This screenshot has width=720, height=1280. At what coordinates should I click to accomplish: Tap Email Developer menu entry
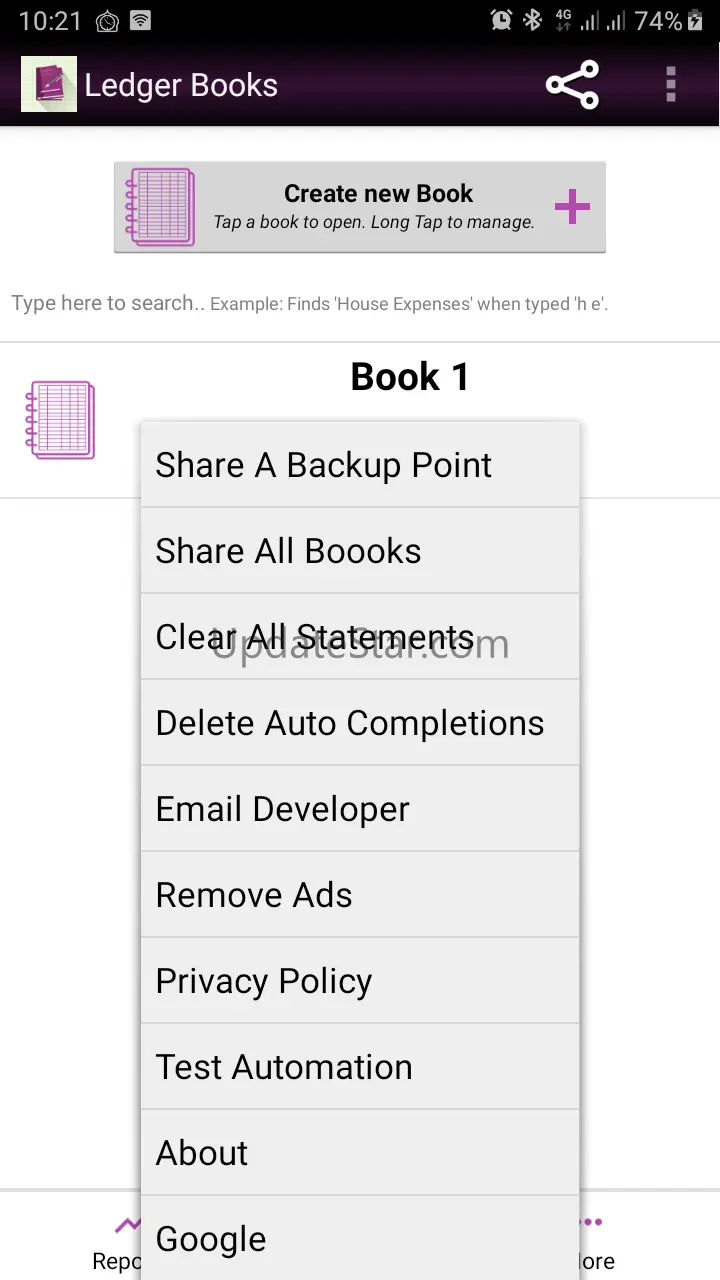pyautogui.click(x=359, y=809)
